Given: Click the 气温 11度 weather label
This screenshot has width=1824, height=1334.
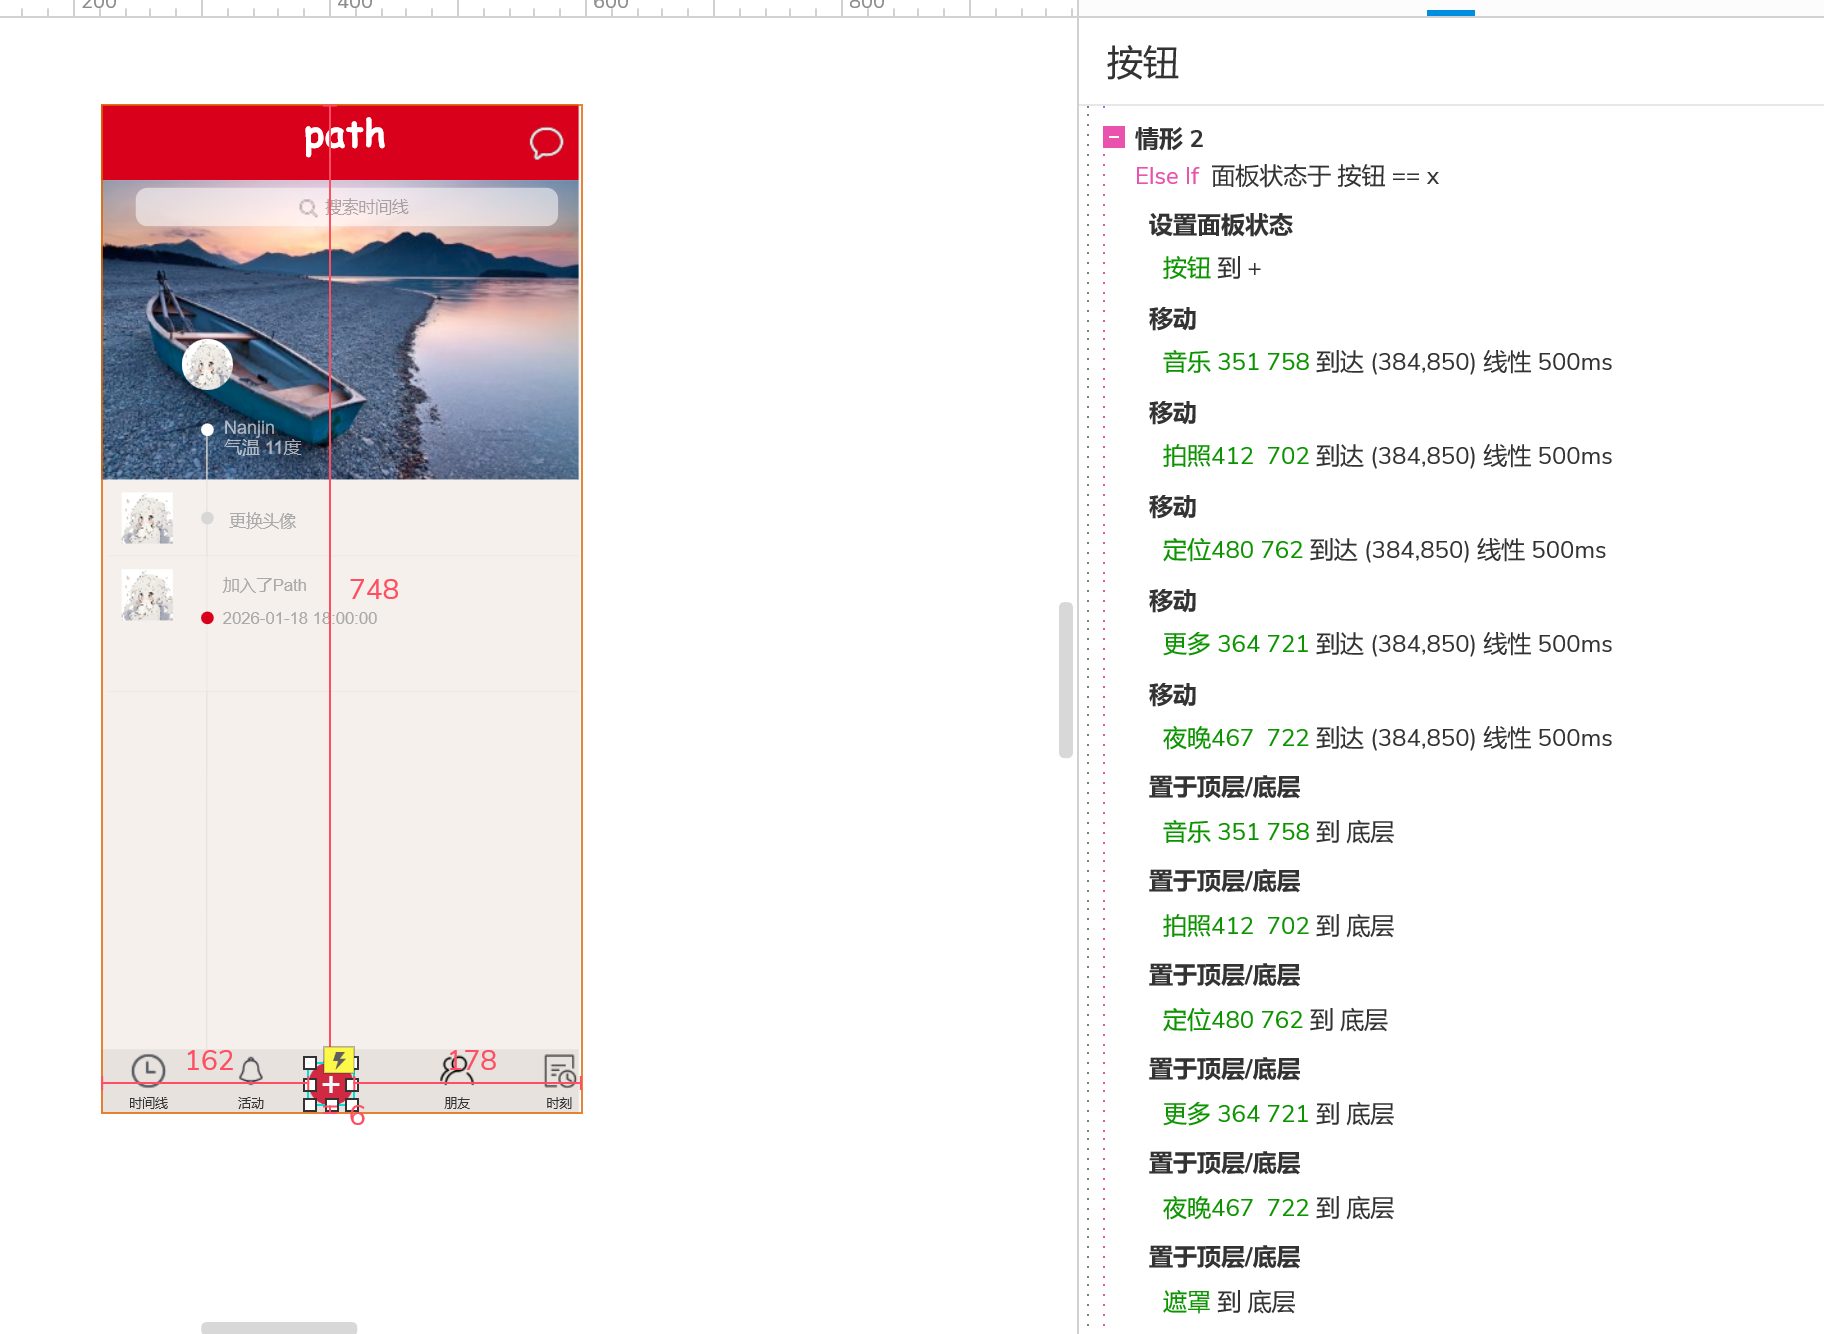Looking at the screenshot, I should (262, 448).
